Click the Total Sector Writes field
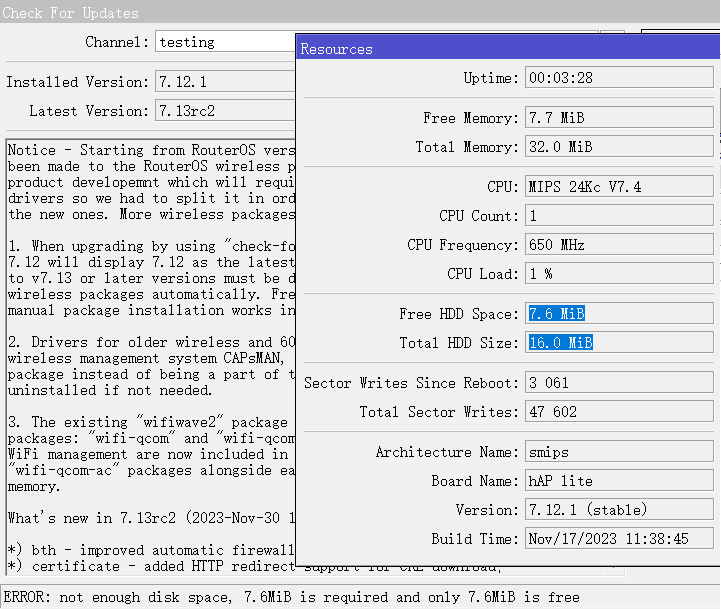The width and height of the screenshot is (721, 609). coord(620,412)
